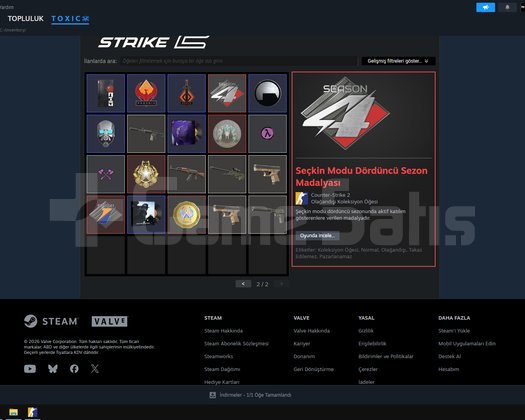Open the notifications bell icon
This screenshot has height=420, width=525.
click(507, 7)
